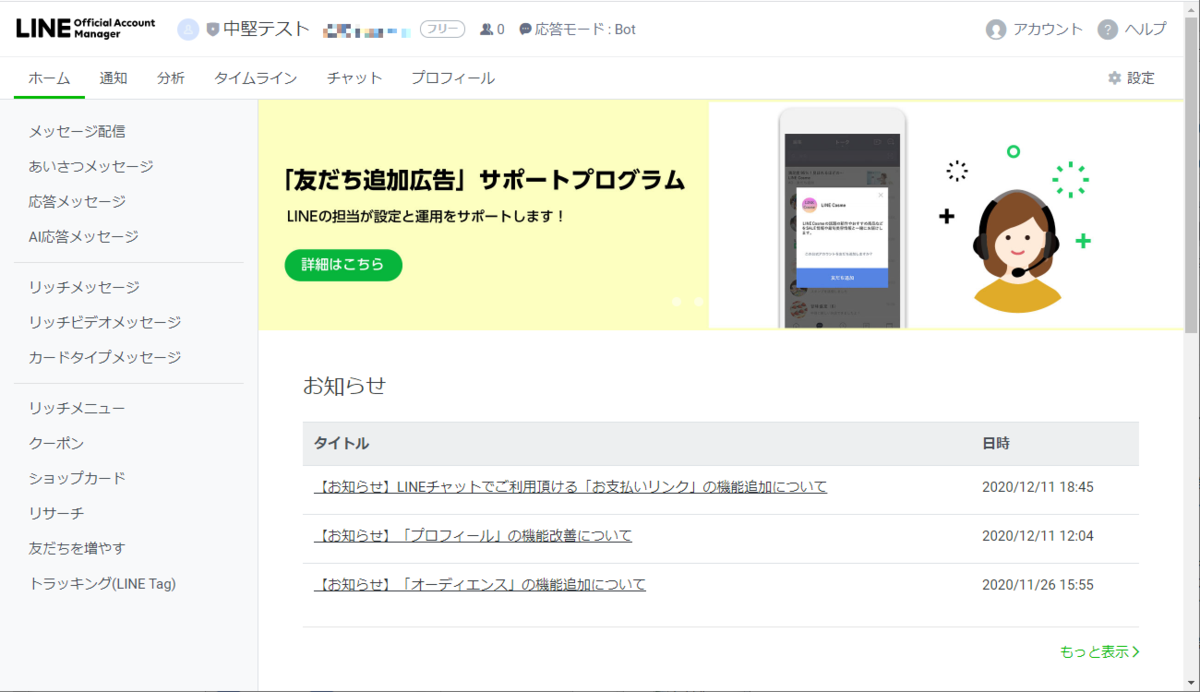This screenshot has width=1200, height=692.
Task: Click the お知らせ section heading
Action: coord(344,386)
